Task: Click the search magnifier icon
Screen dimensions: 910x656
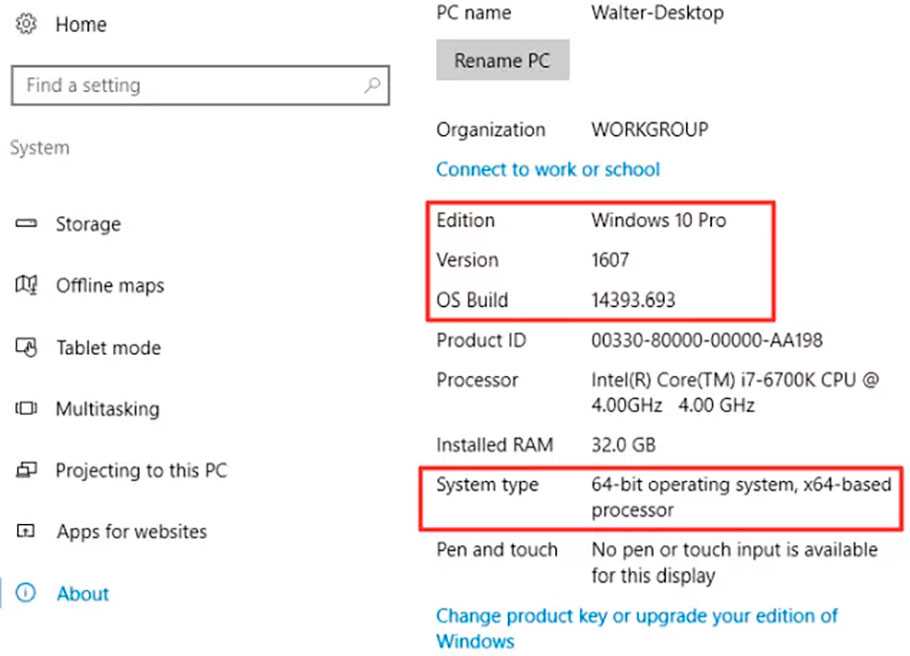Action: (x=372, y=86)
